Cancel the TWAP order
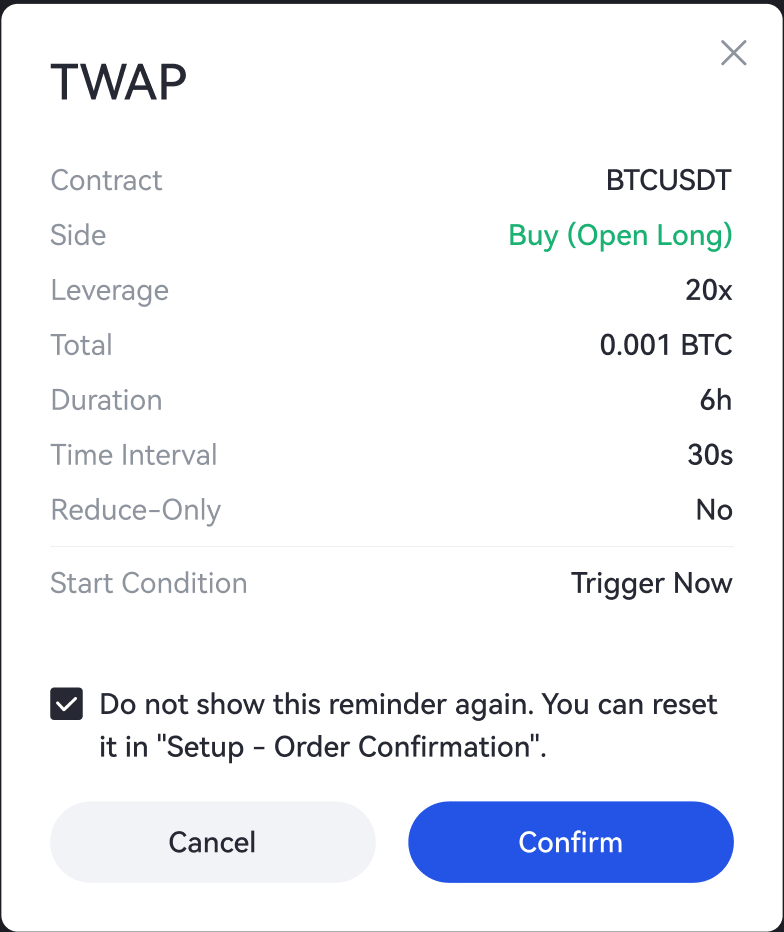Viewport: 784px width, 932px height. (212, 842)
